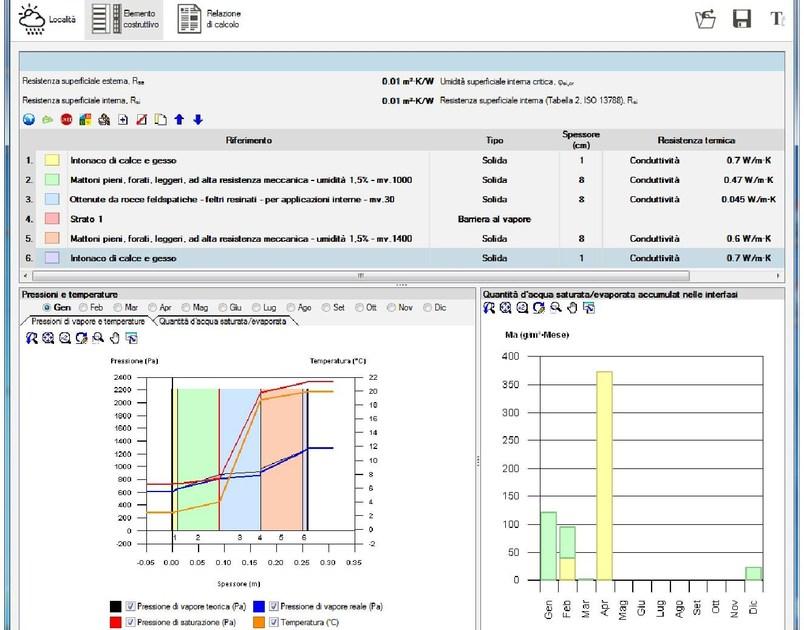Select the Lug month radio button
Viewport: 804px width, 630px height.
pyautogui.click(x=256, y=308)
